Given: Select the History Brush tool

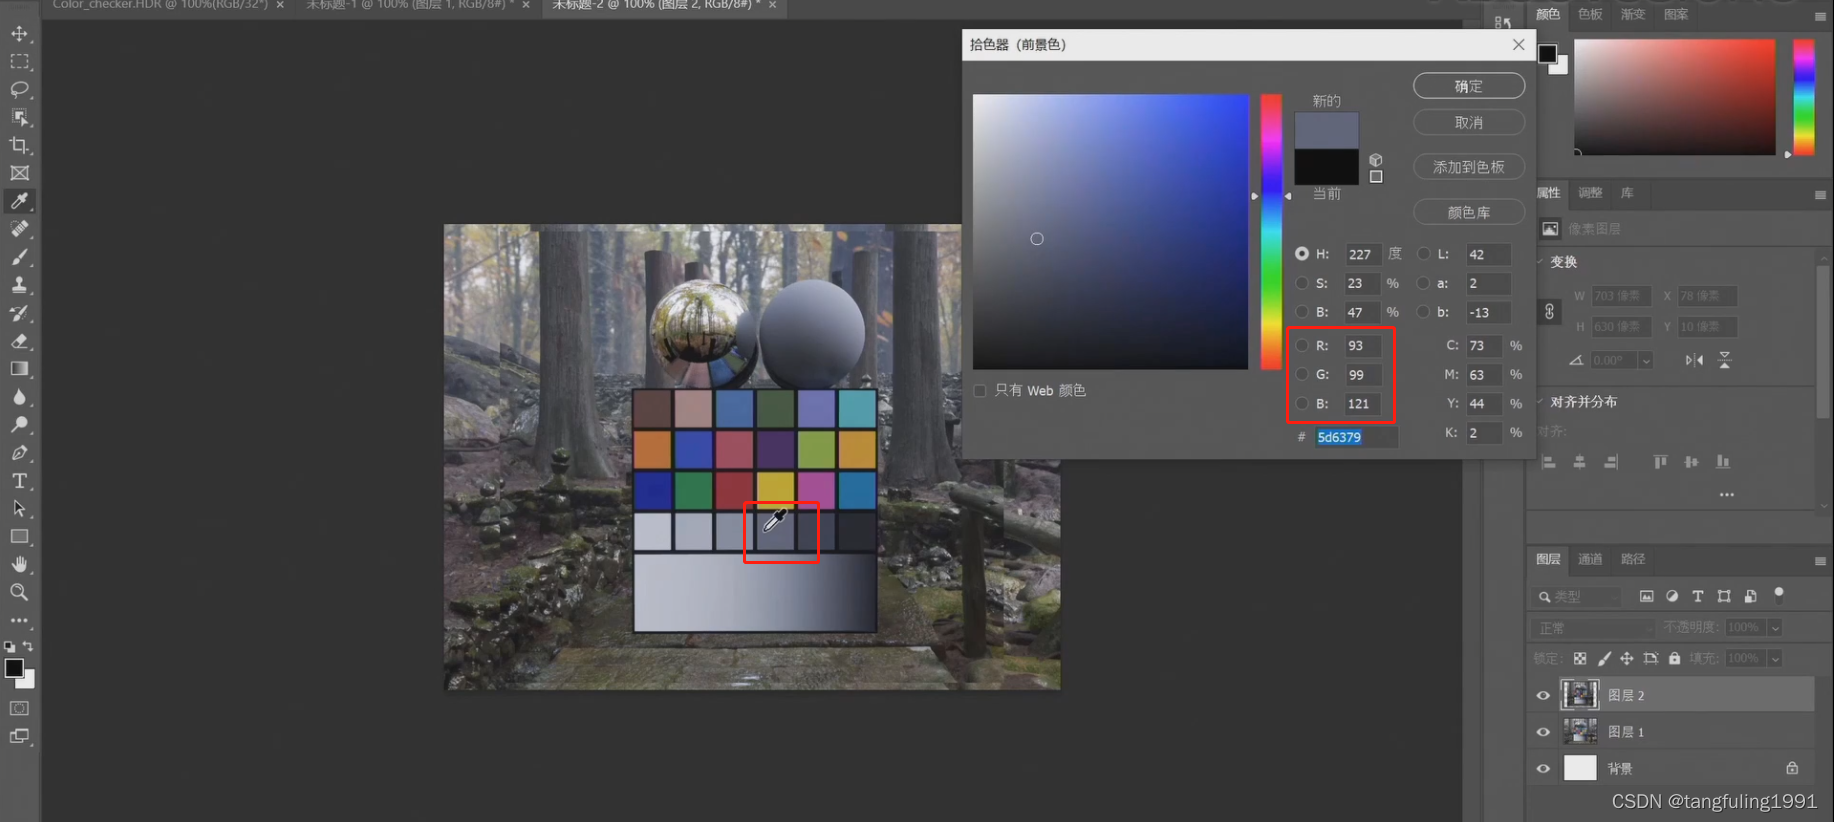Looking at the screenshot, I should point(19,313).
